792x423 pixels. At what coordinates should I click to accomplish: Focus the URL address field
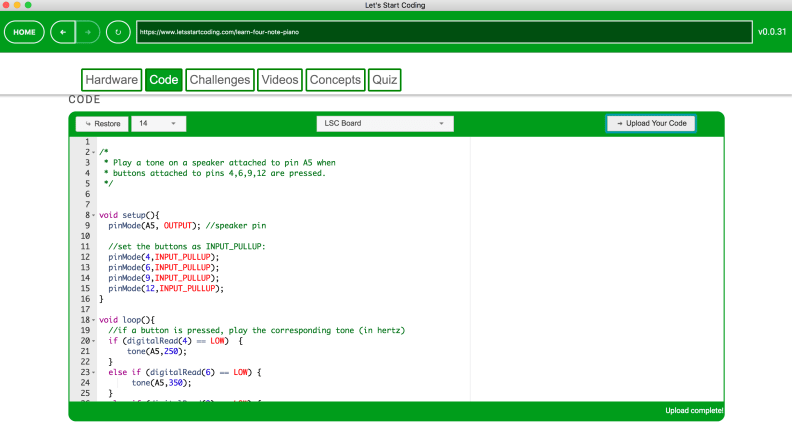[x=444, y=32]
